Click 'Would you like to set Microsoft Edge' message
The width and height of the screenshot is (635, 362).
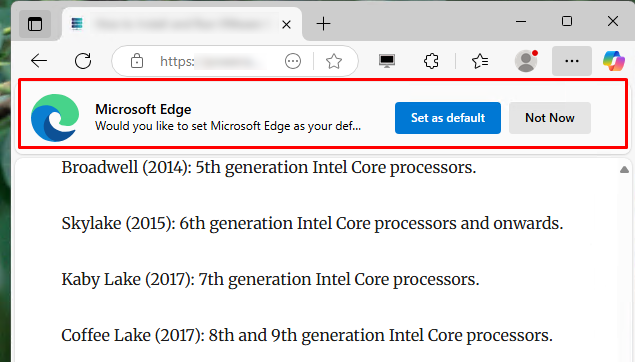228,126
